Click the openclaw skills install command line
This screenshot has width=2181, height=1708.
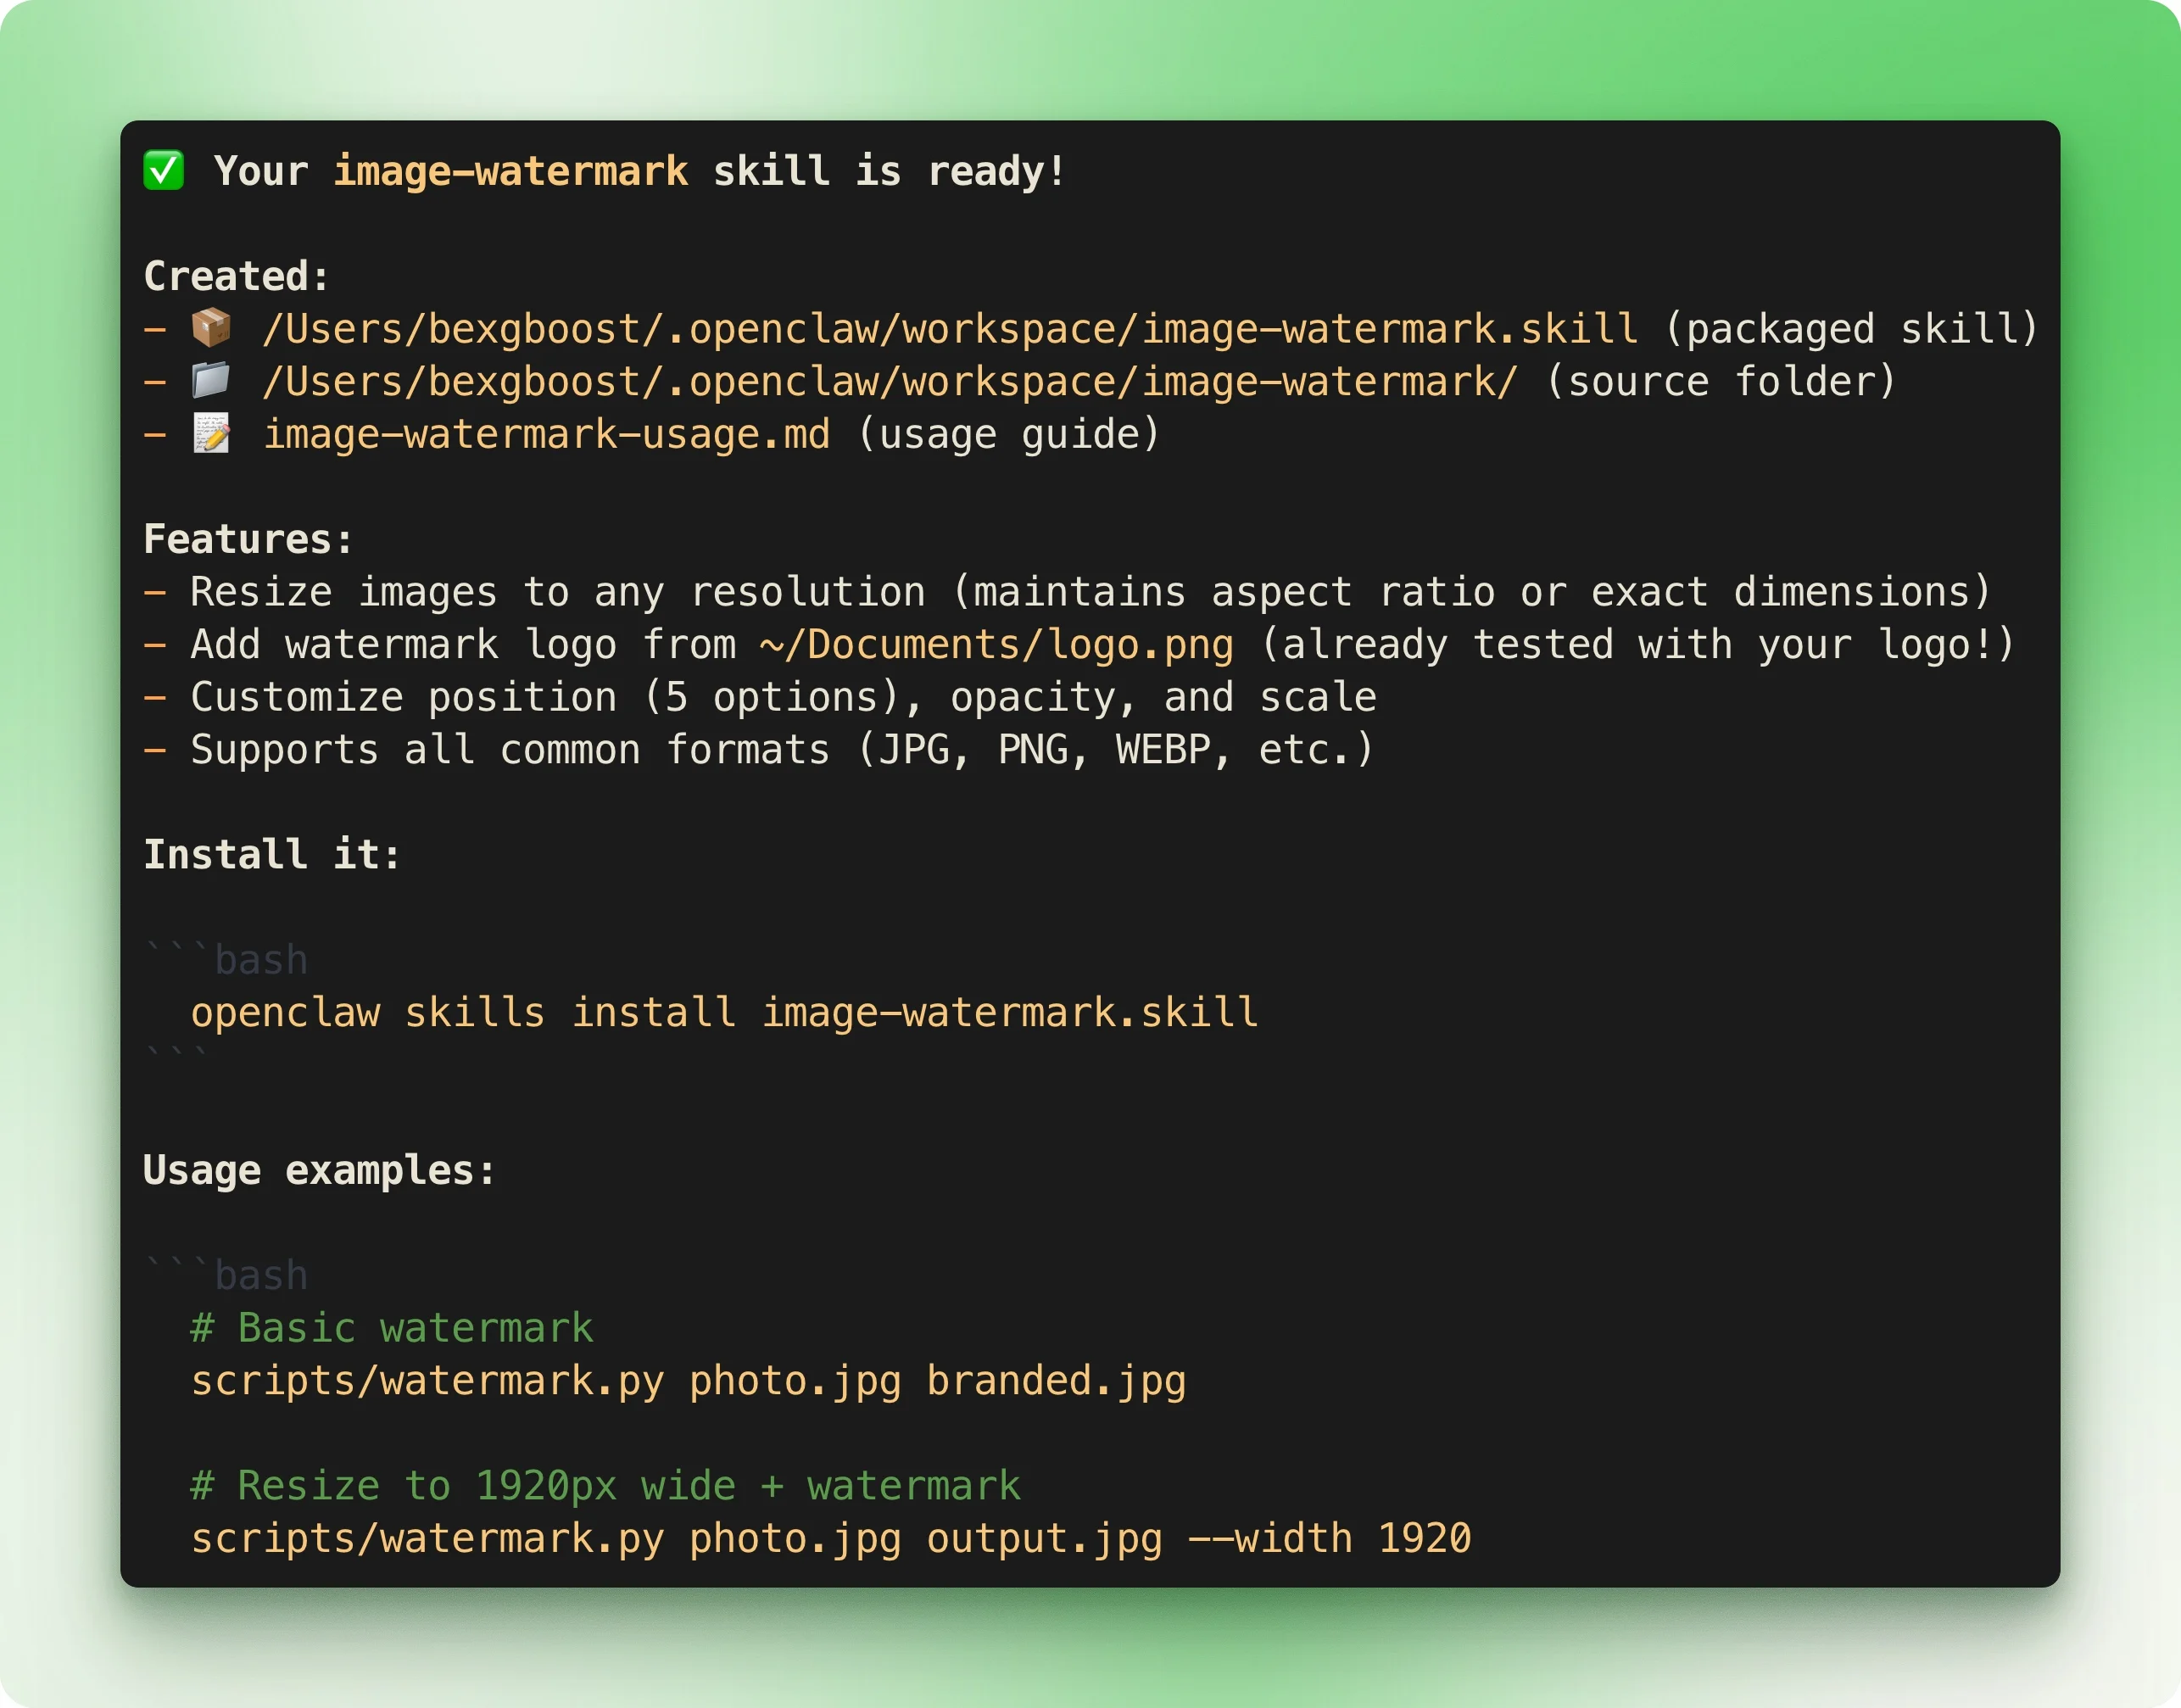724,1013
